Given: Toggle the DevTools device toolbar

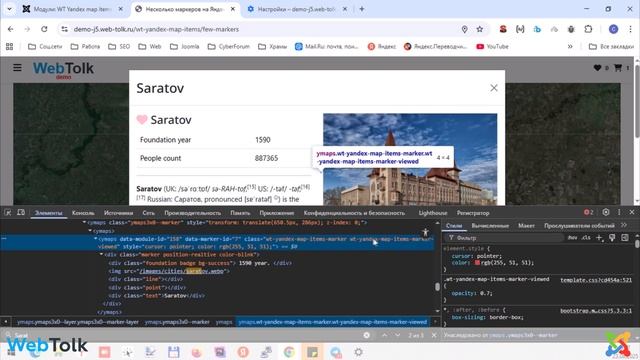Looking at the screenshot, I should [21, 213].
